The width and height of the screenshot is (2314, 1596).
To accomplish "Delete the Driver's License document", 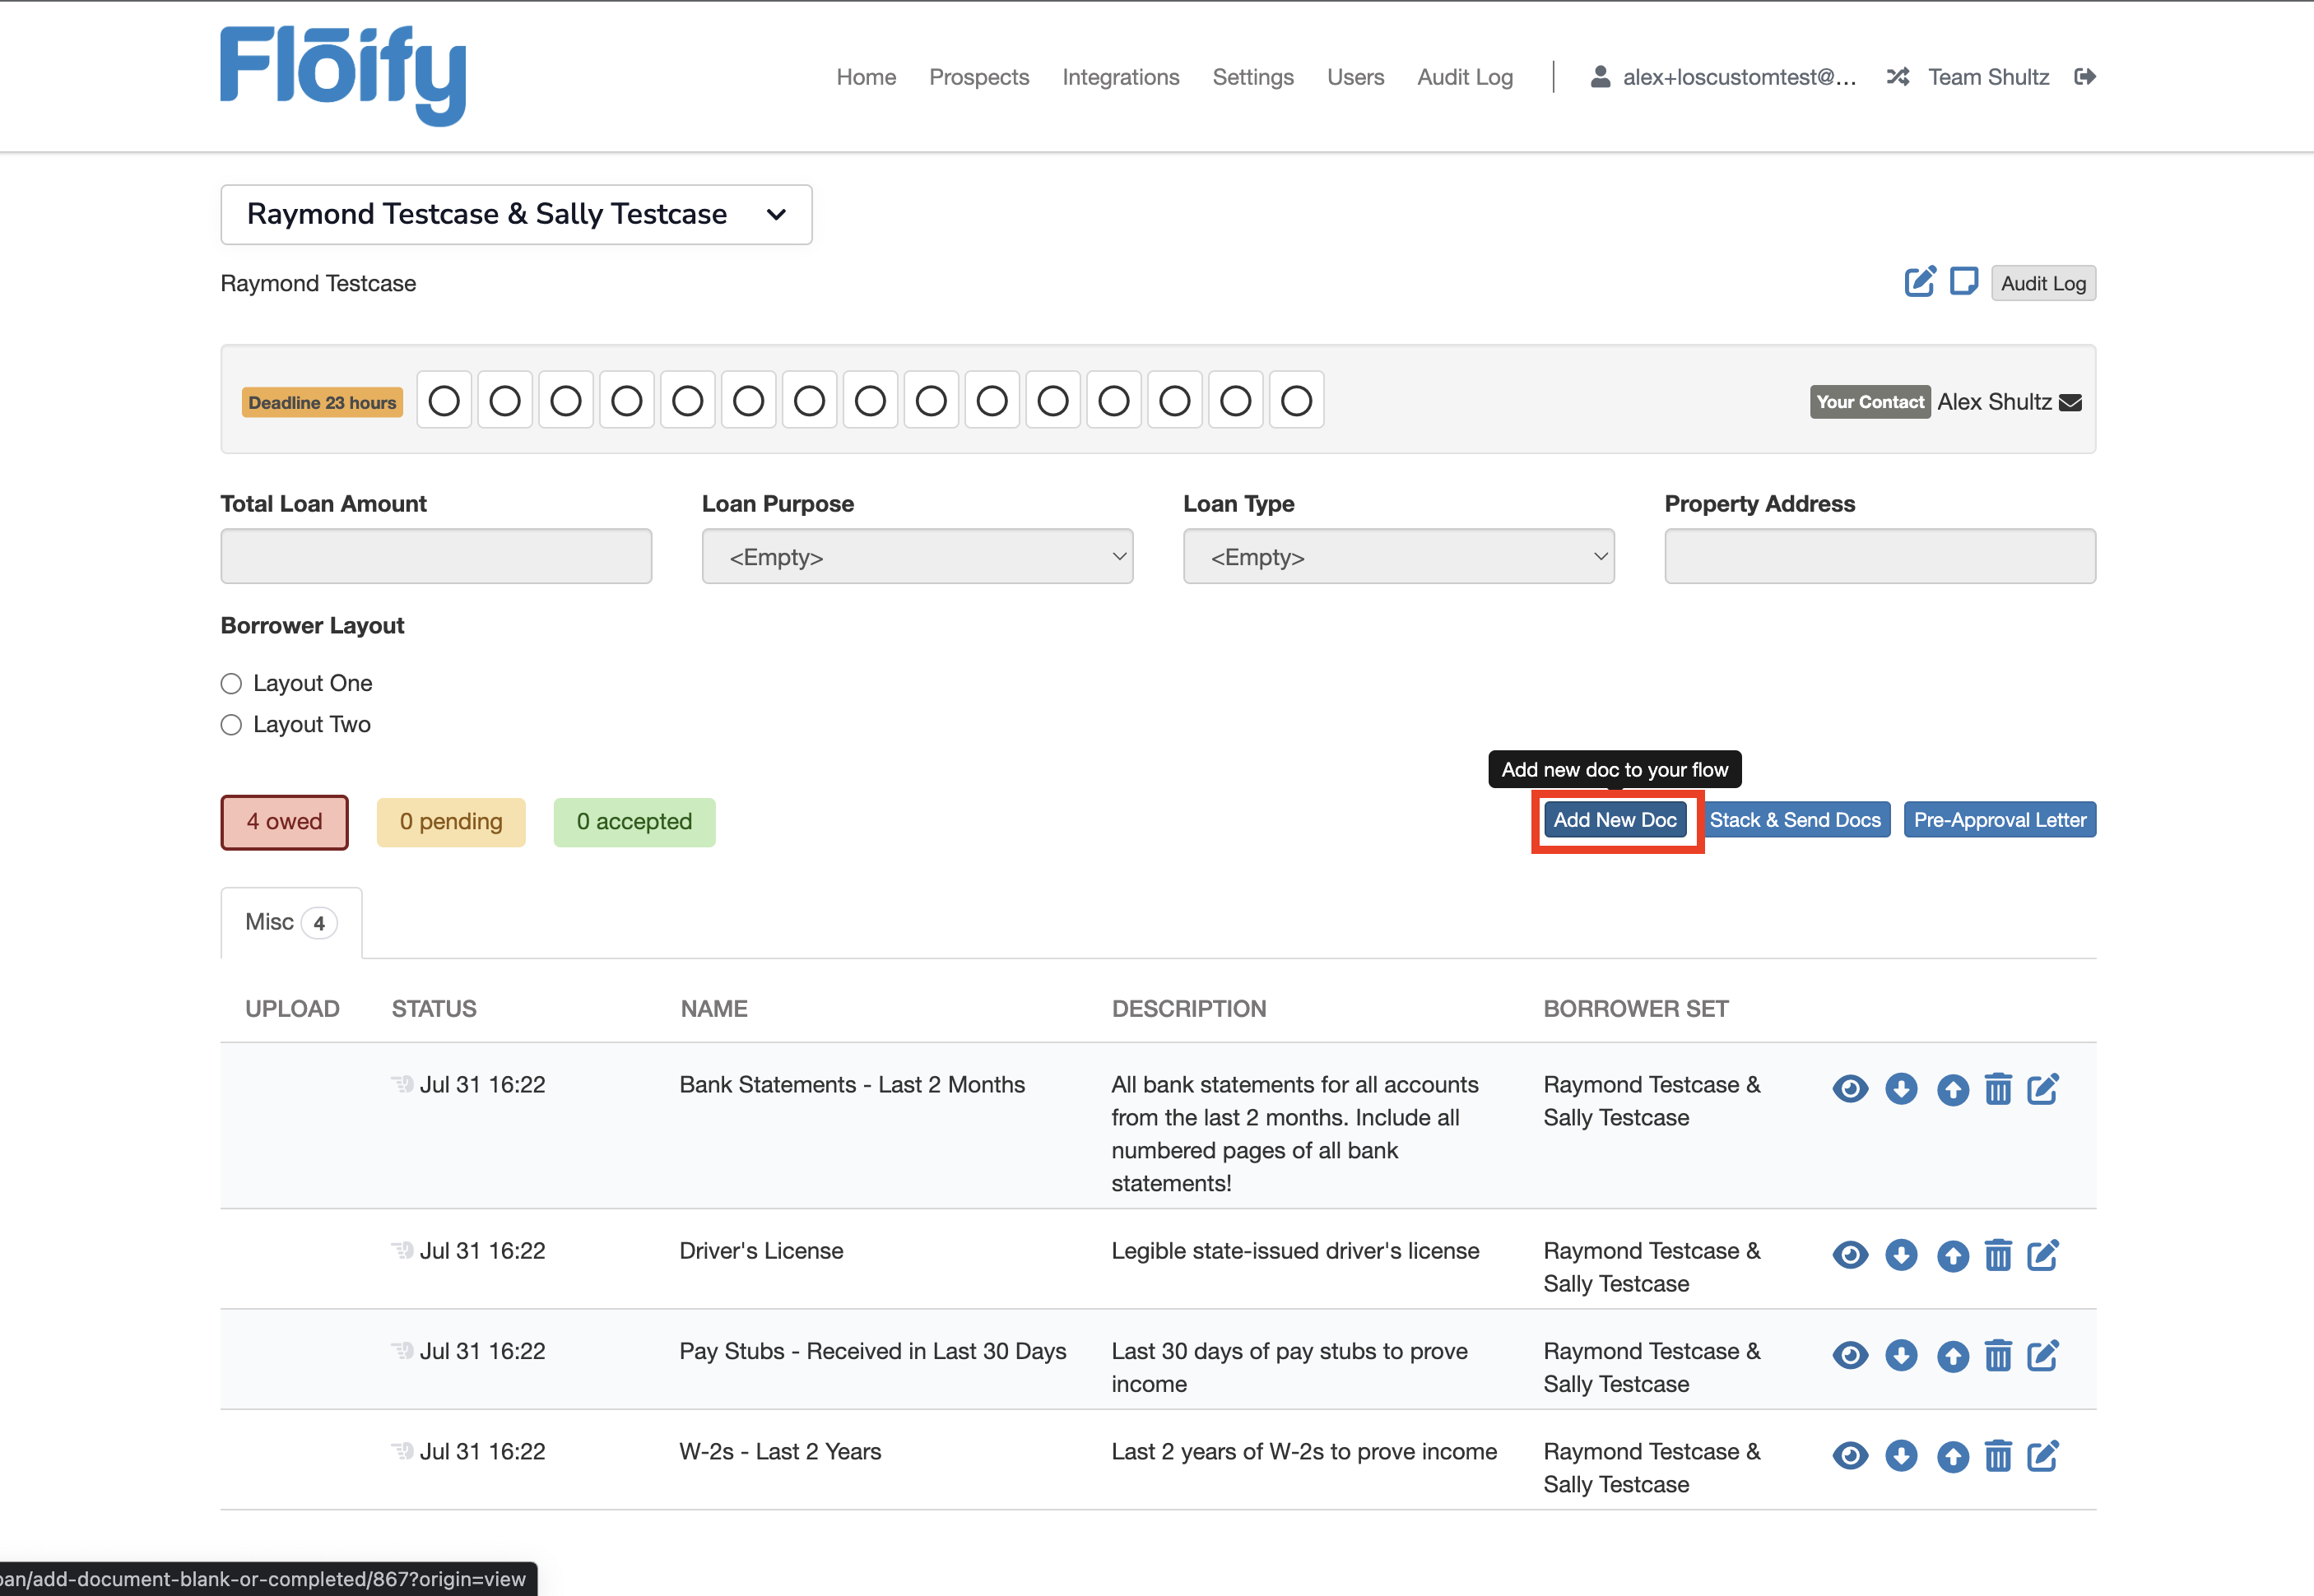I will (1998, 1255).
